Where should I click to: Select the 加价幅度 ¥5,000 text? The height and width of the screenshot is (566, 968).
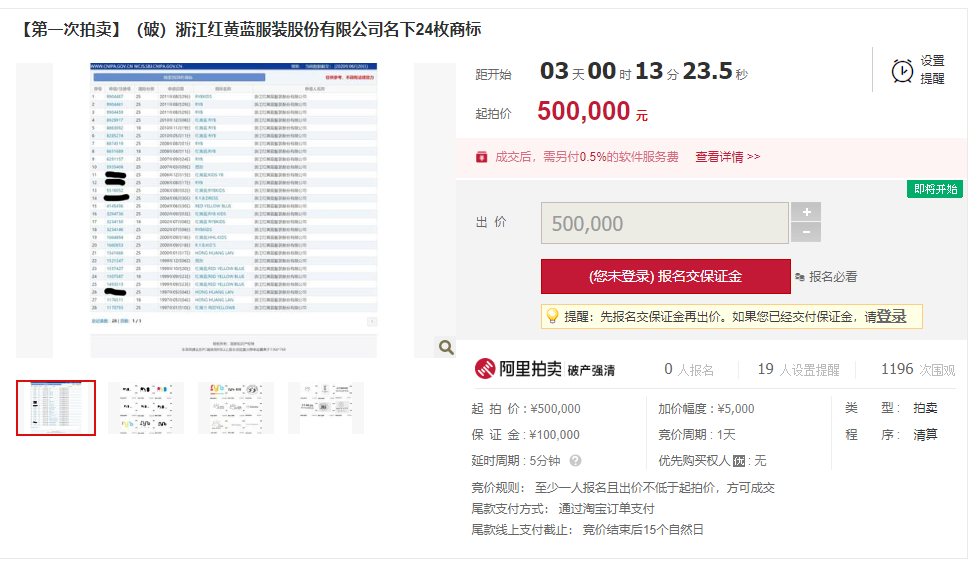(706, 409)
